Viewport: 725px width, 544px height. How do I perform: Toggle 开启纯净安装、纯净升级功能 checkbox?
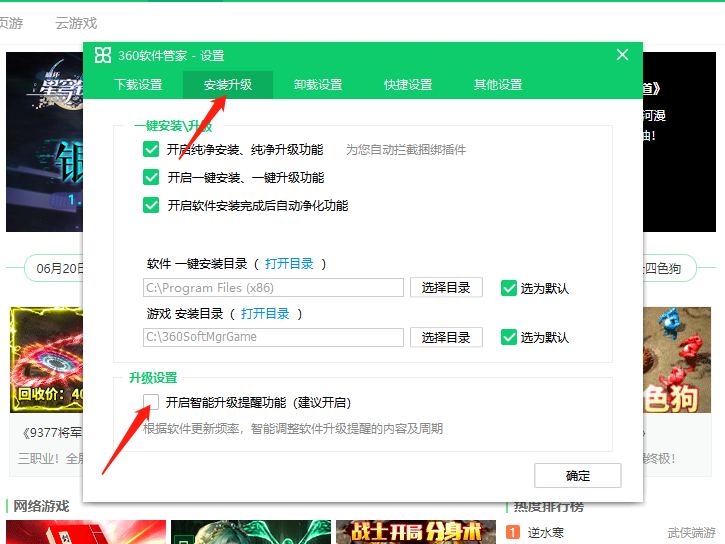(x=151, y=149)
